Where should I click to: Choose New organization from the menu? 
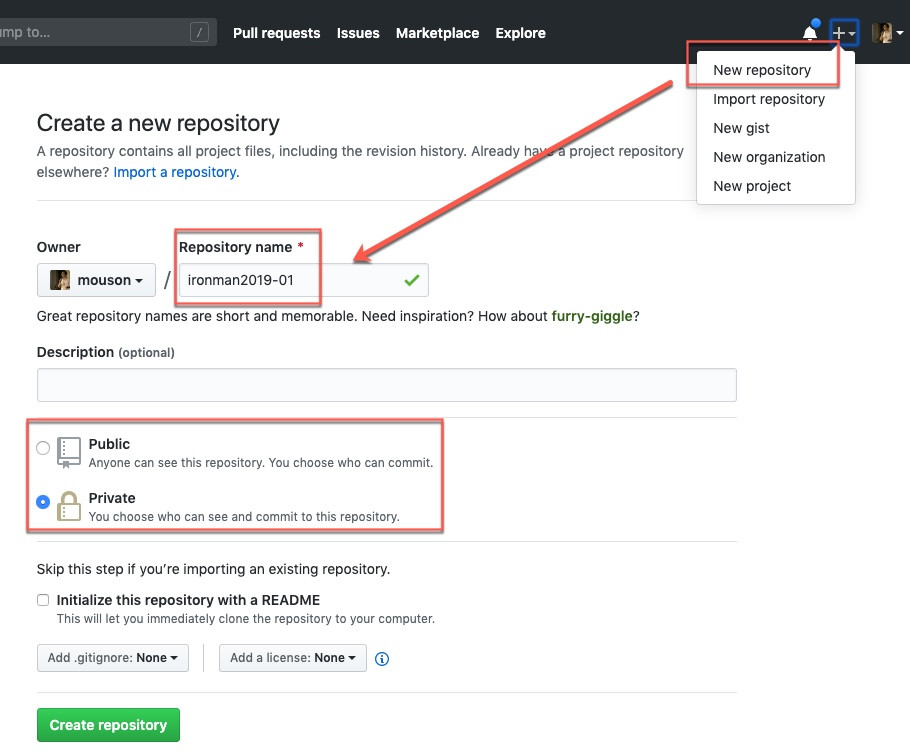(x=769, y=157)
